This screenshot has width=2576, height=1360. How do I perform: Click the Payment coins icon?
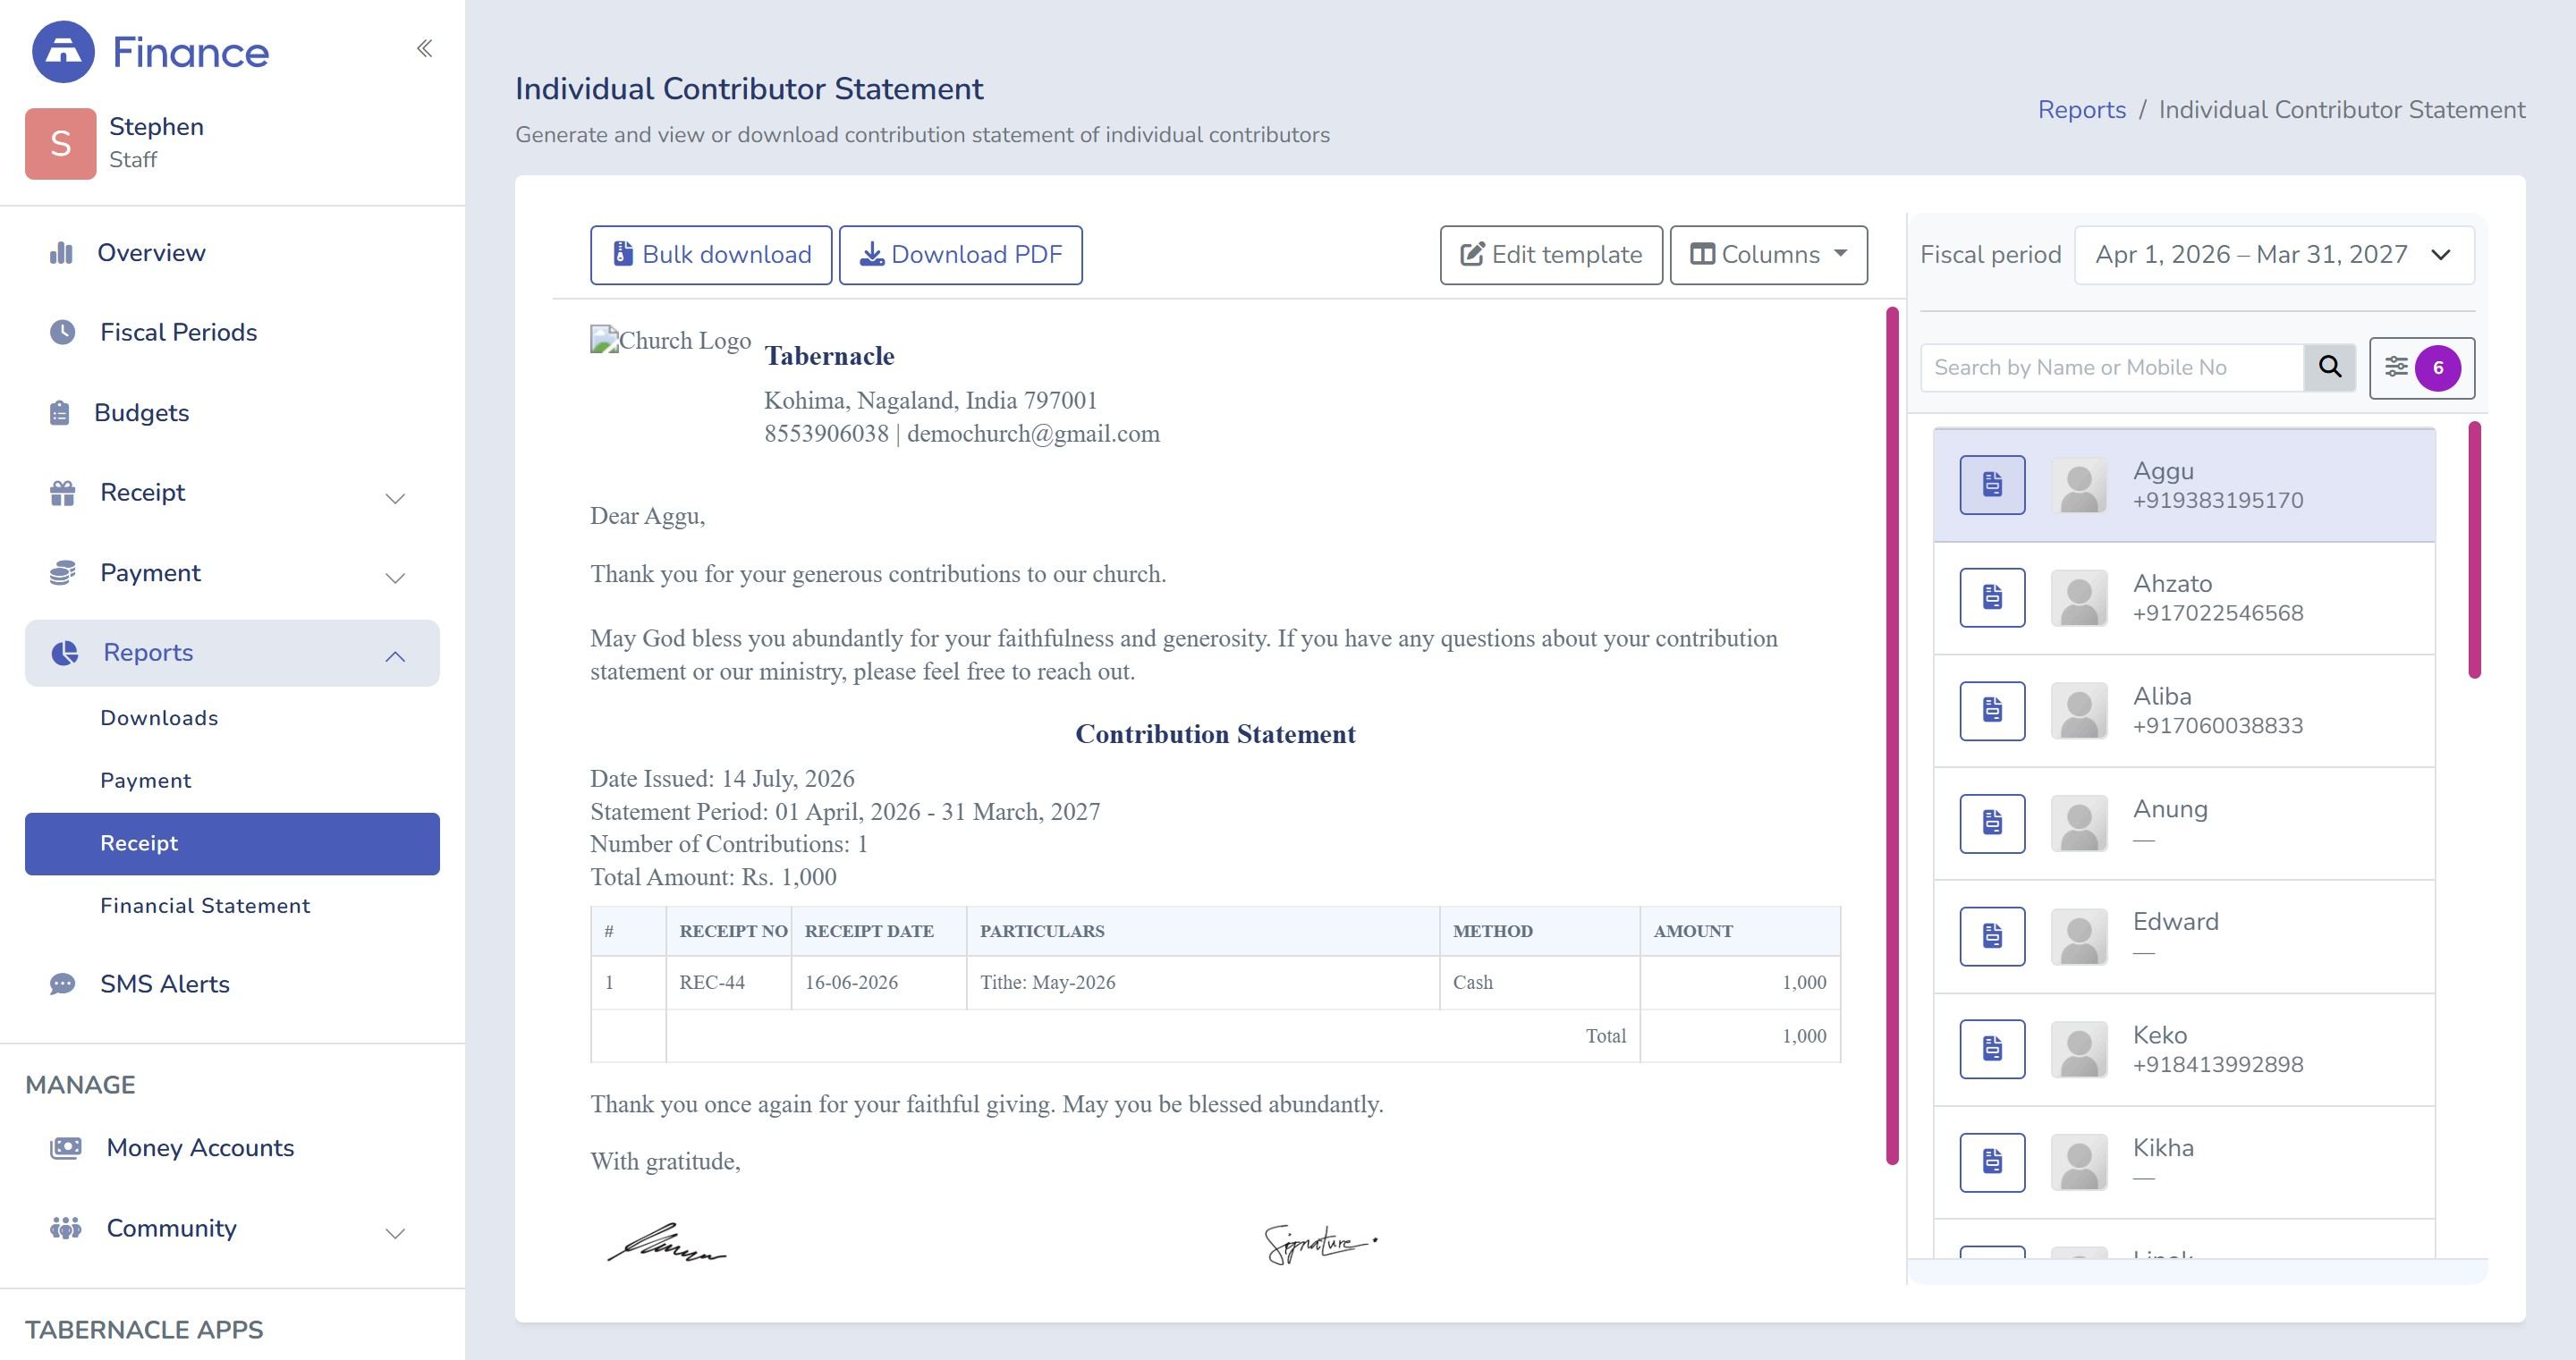[x=62, y=572]
